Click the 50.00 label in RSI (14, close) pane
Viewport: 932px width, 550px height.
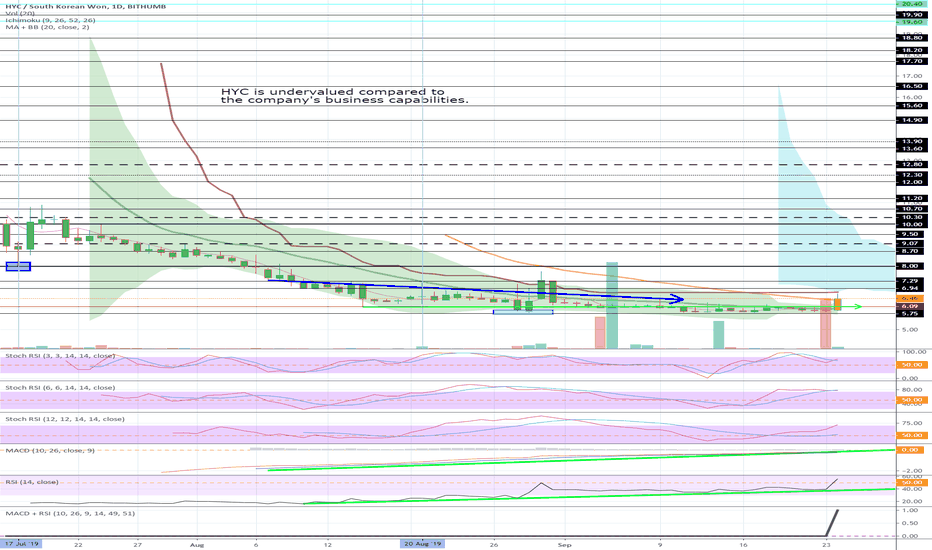[912, 483]
